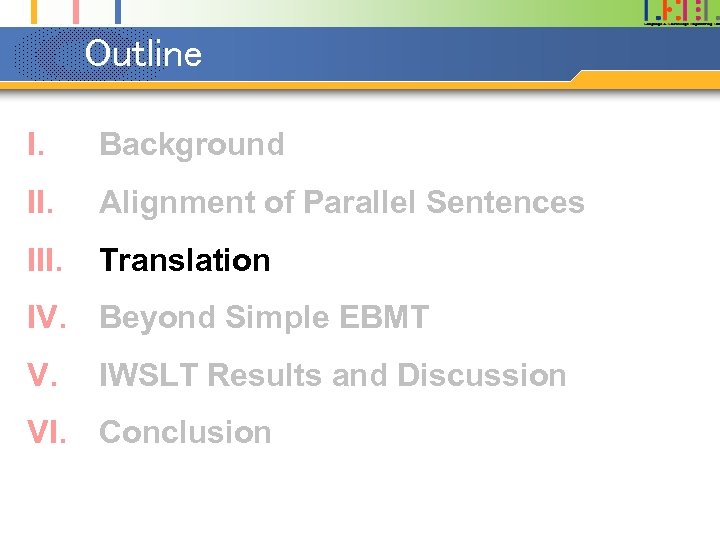720x540 pixels.
Task: Go to Alignment of Parallel Sentences
Action: (341, 203)
